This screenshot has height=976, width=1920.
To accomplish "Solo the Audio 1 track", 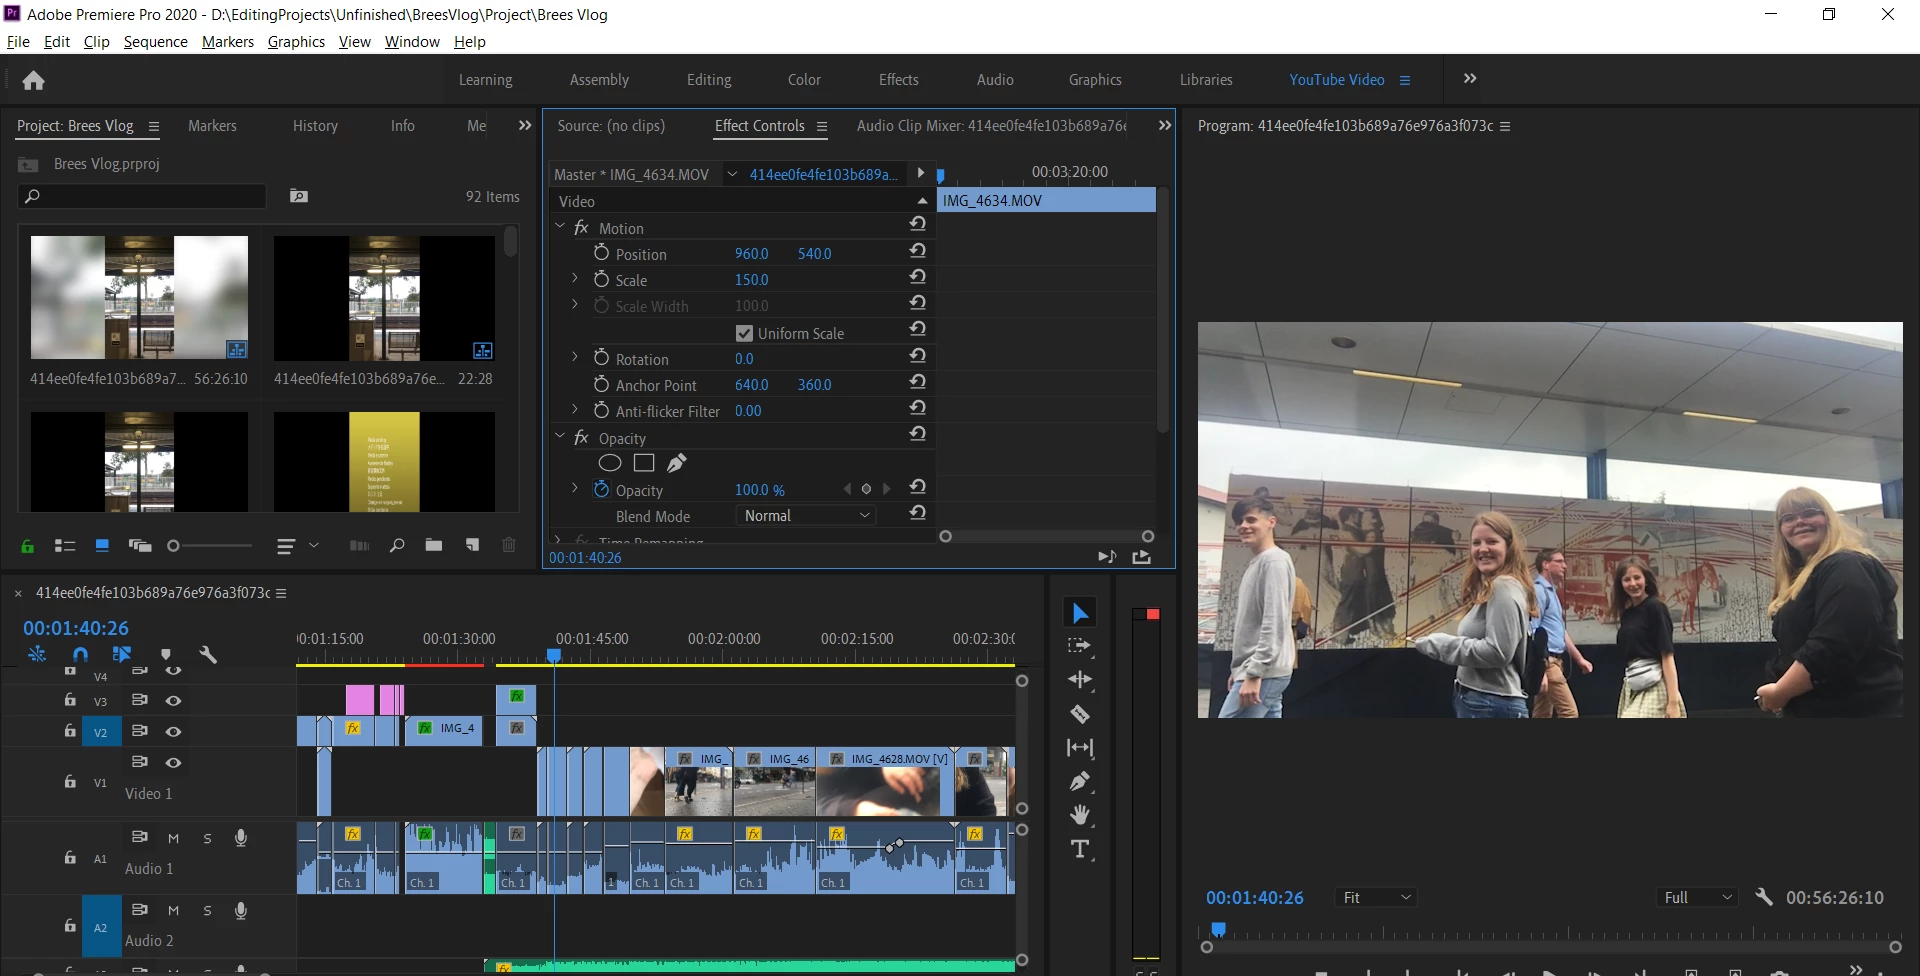I will [207, 839].
